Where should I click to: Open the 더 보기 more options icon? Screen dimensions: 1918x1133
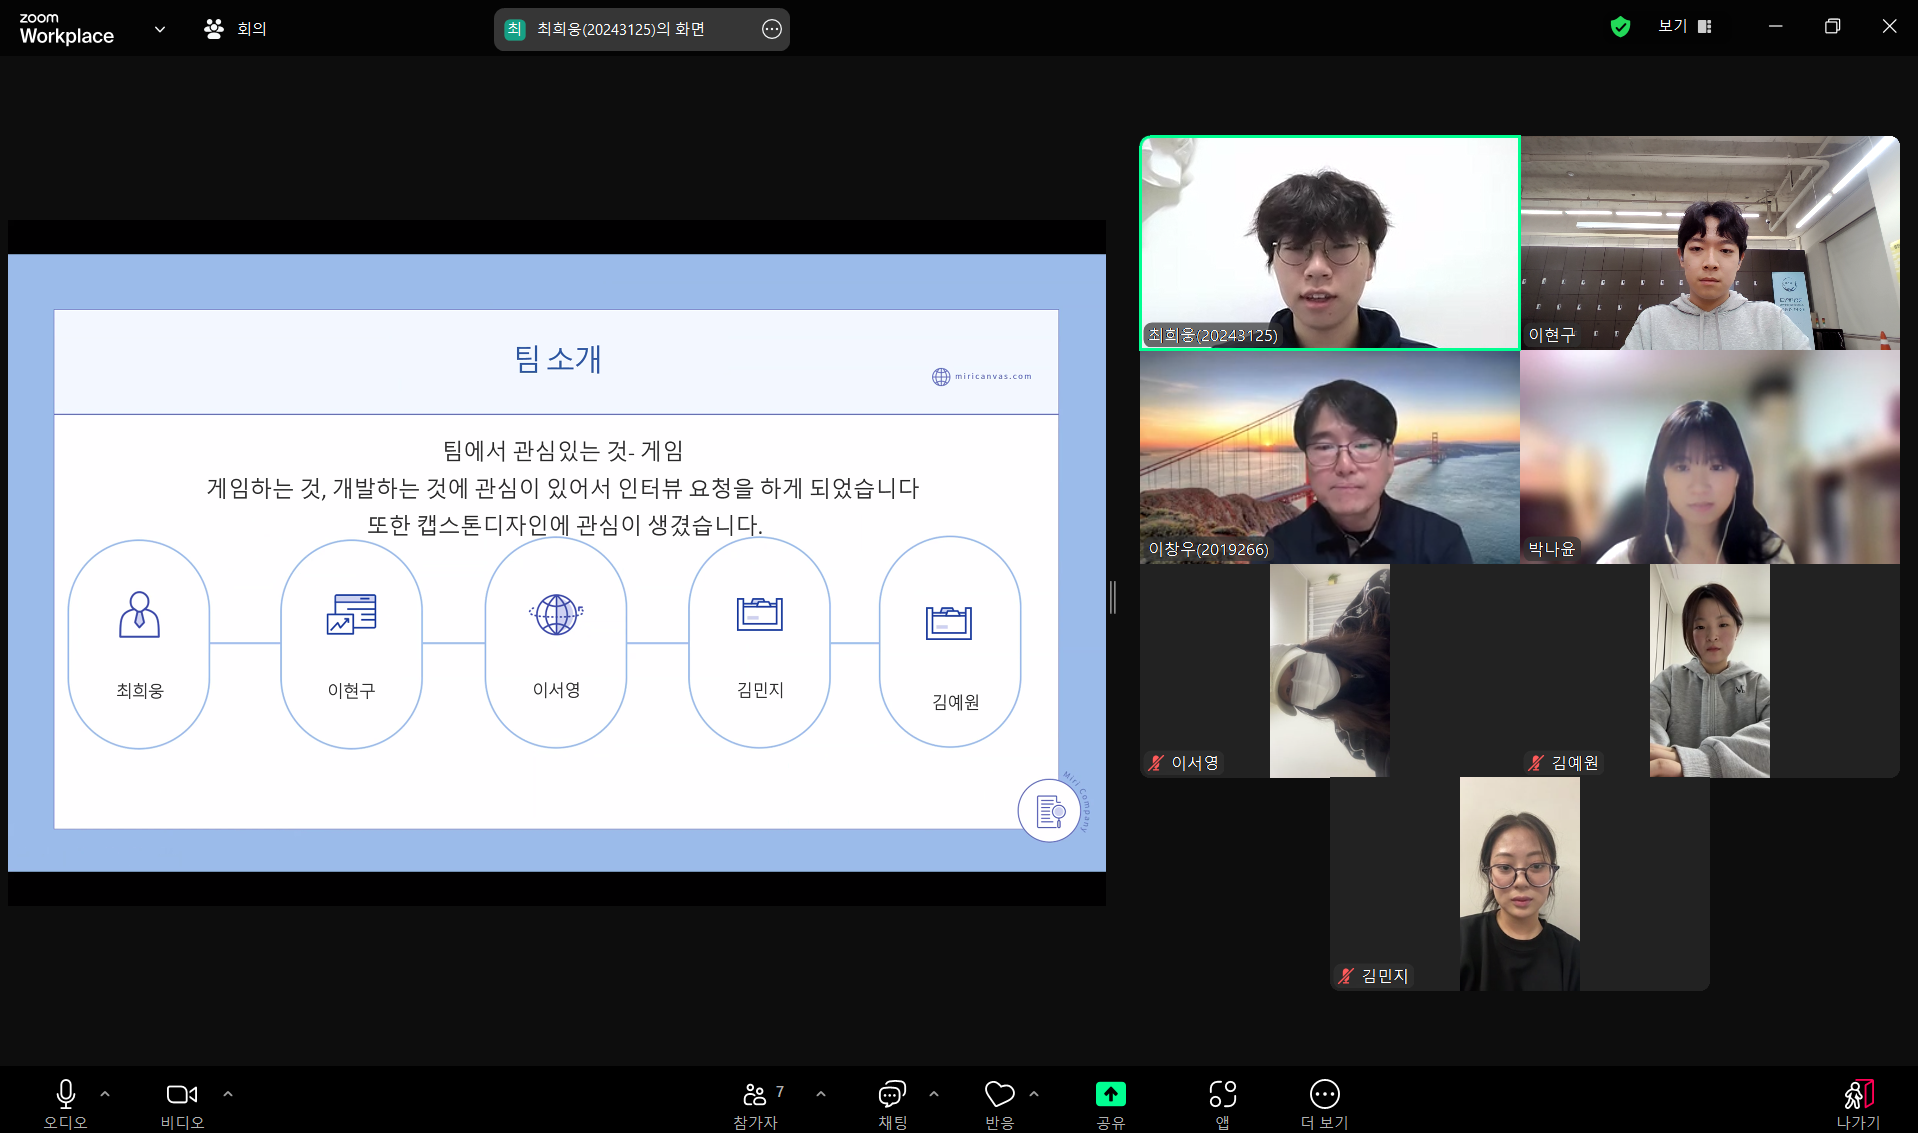1325,1103
